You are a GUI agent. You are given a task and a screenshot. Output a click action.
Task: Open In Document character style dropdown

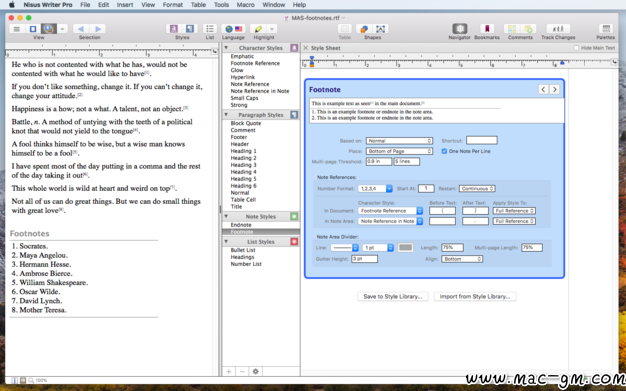click(x=390, y=210)
